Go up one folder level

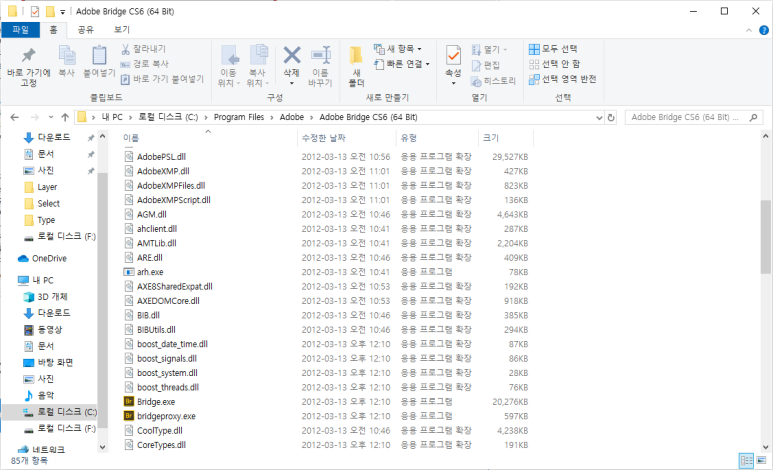pos(65,117)
